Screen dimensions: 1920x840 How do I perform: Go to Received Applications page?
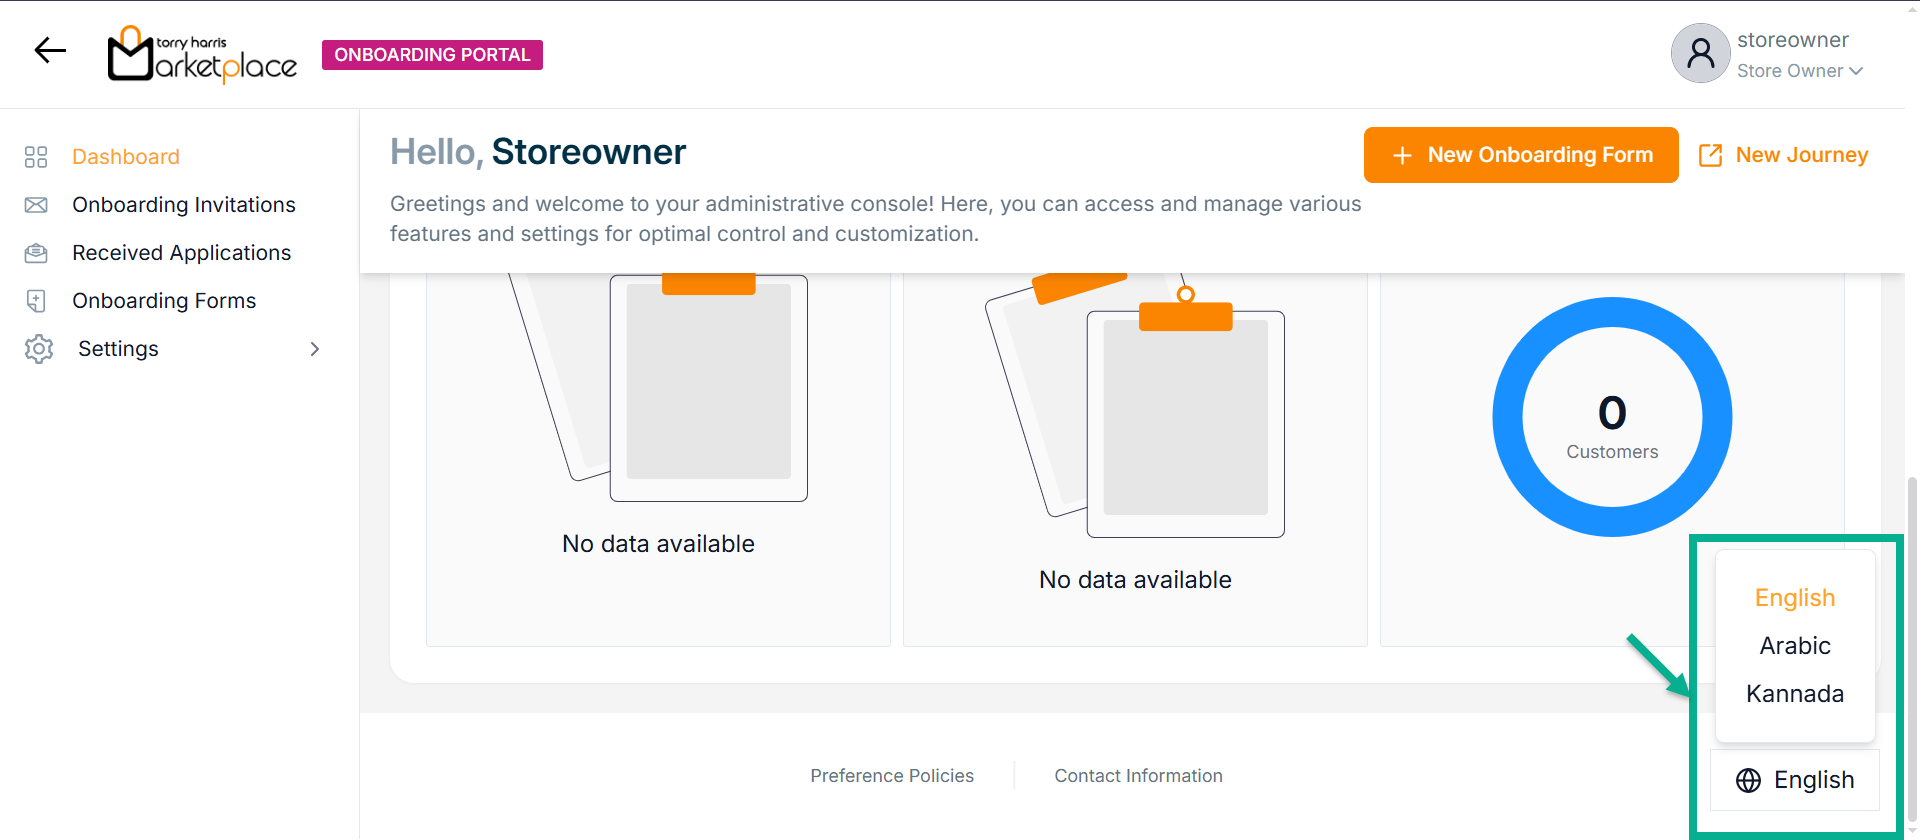coord(181,253)
